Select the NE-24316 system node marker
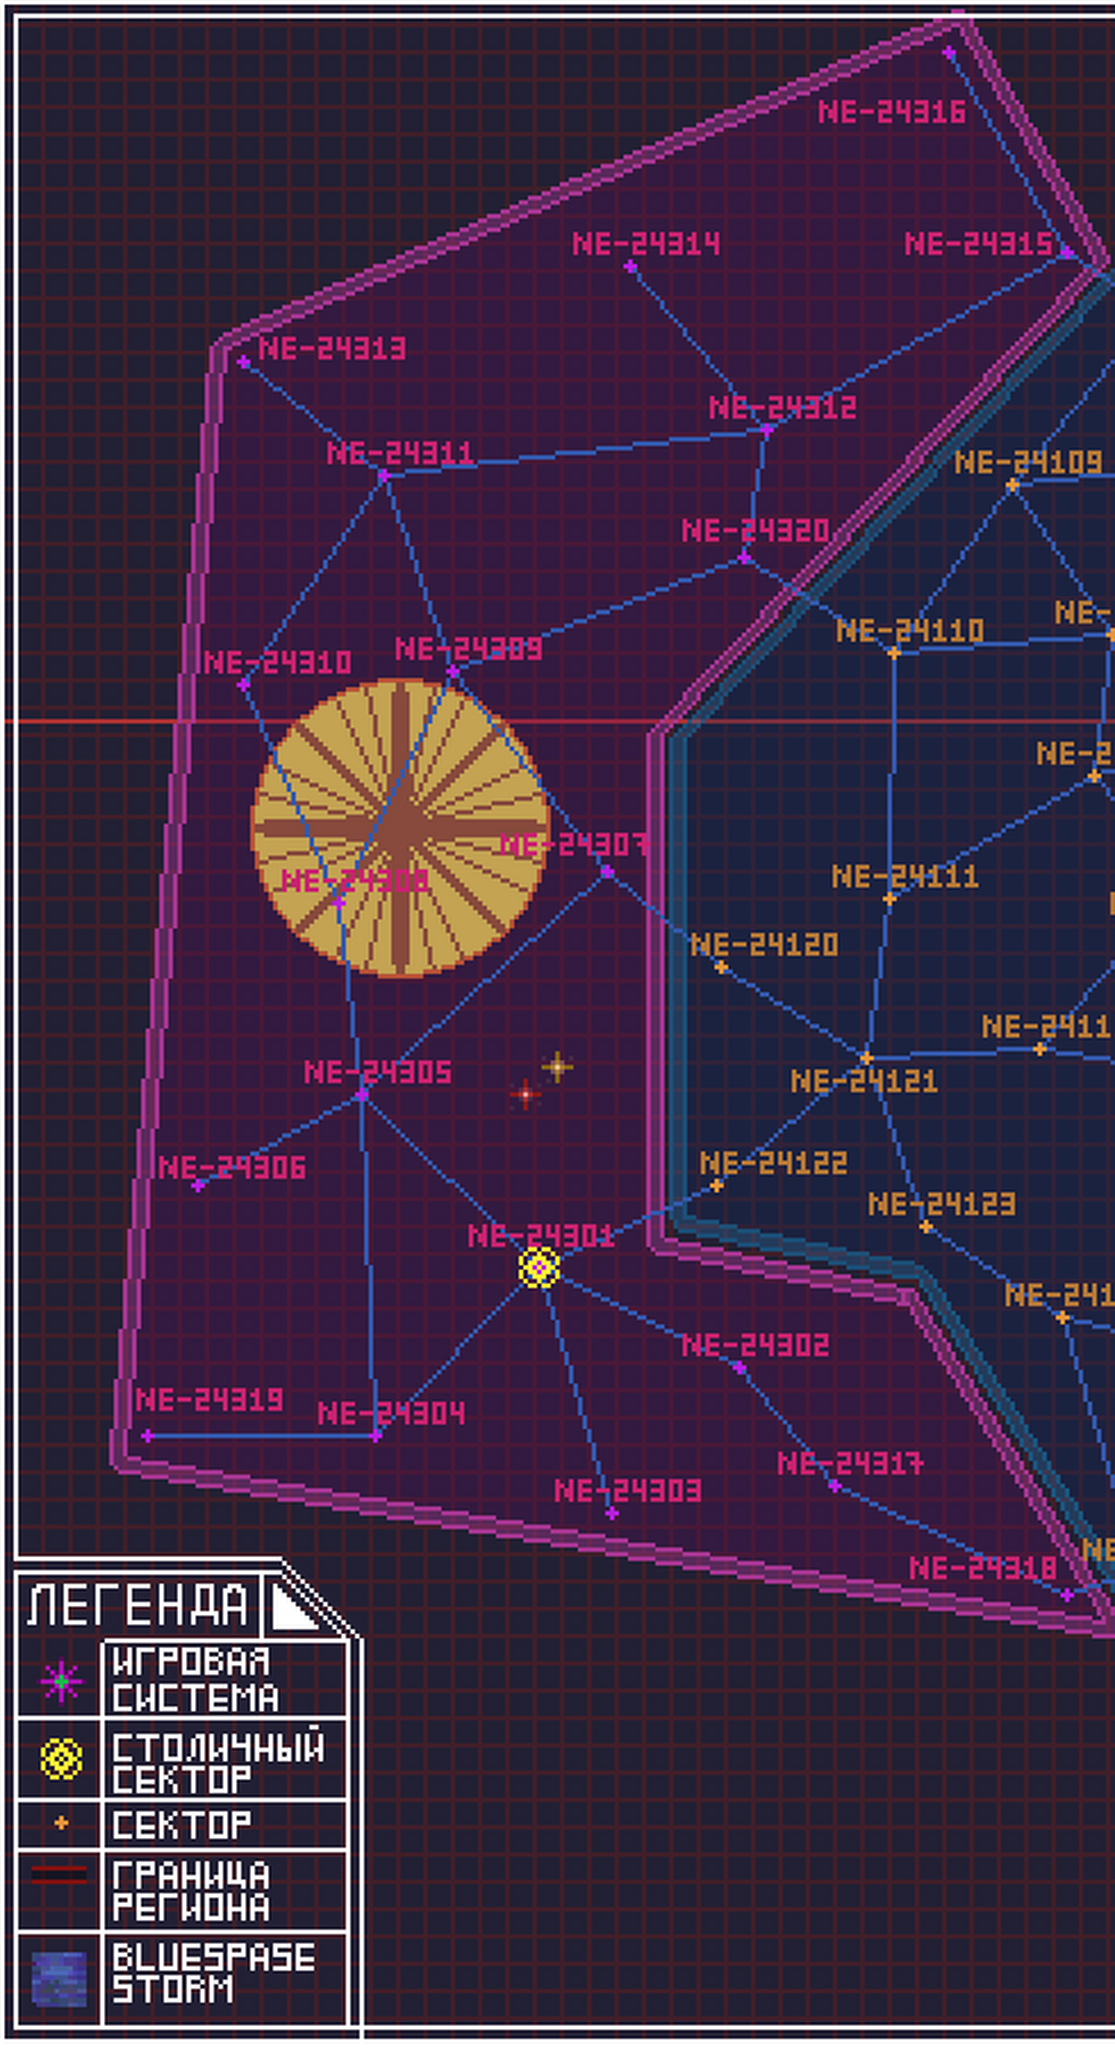 (x=949, y=52)
